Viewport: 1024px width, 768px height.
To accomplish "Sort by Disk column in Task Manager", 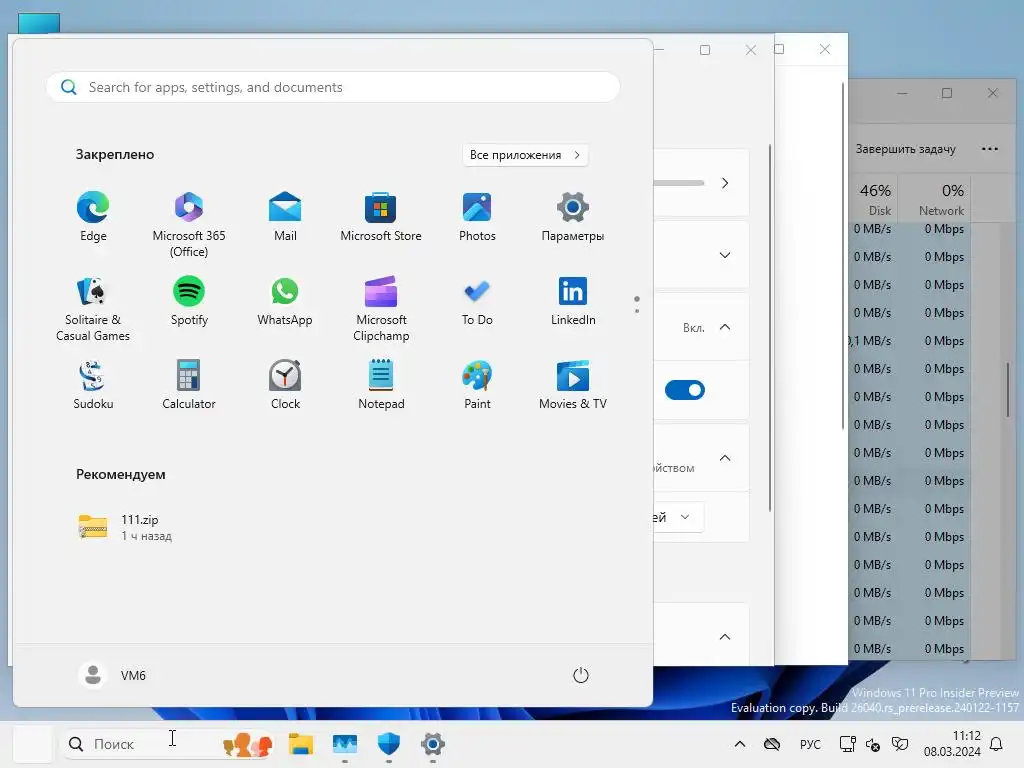I will (x=874, y=199).
